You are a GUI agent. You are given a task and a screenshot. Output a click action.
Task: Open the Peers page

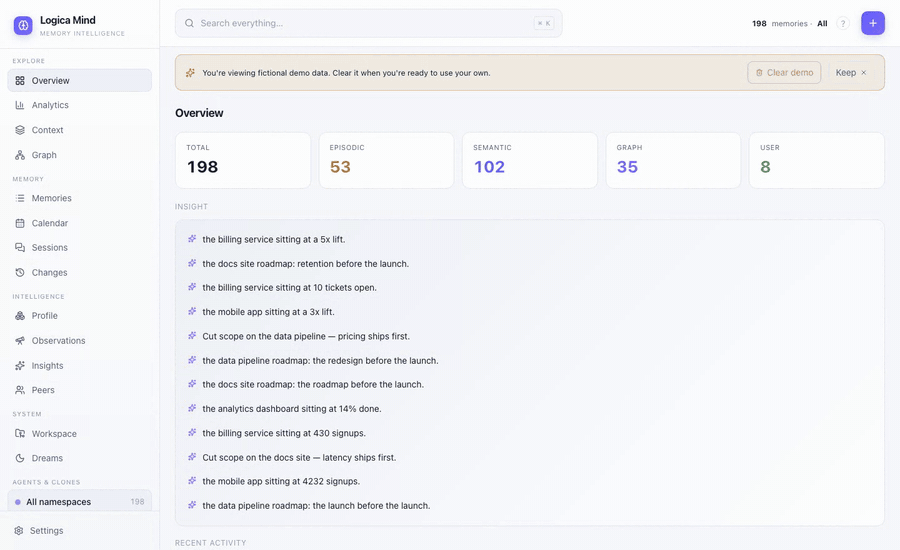point(80,390)
